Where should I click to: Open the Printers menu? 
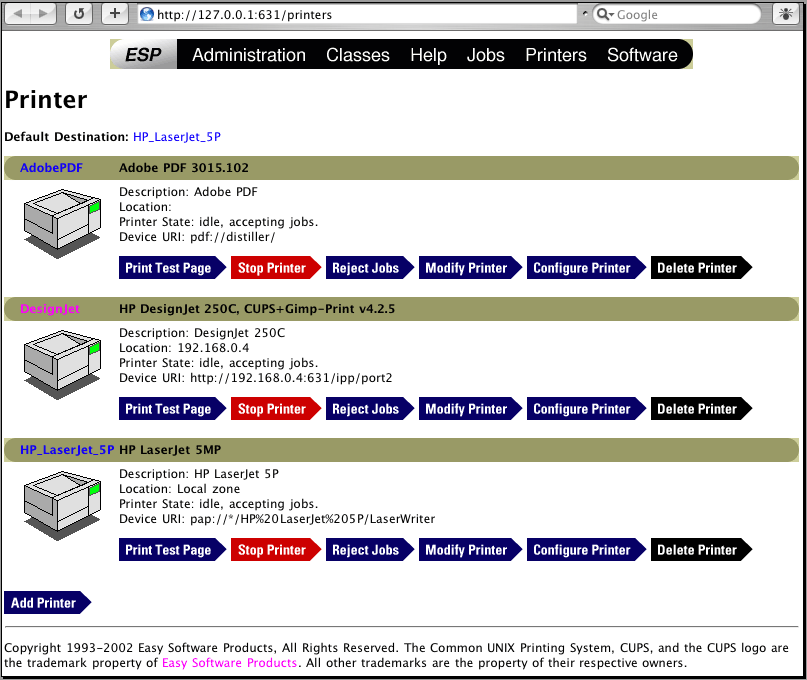point(556,55)
